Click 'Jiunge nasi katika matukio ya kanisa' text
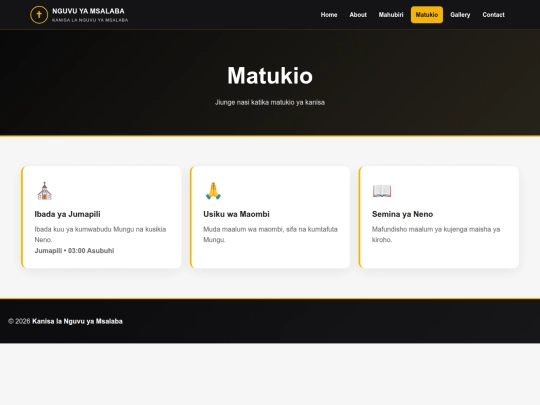 270,102
